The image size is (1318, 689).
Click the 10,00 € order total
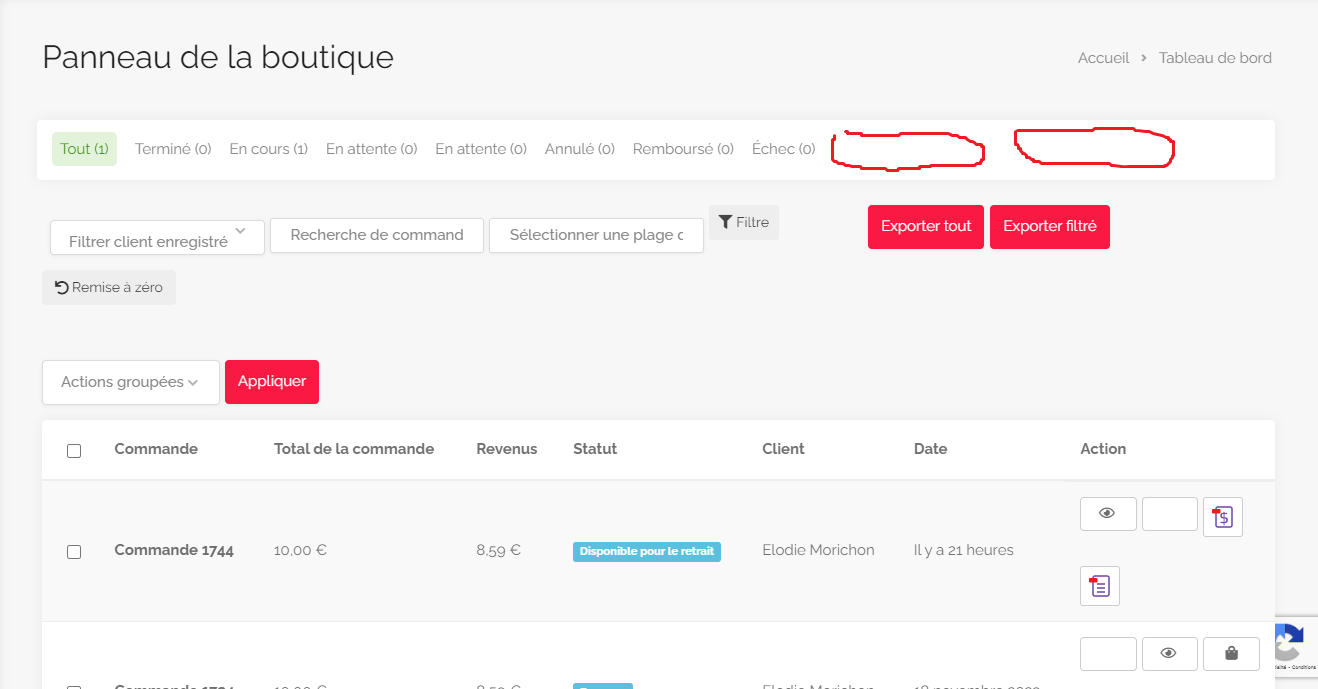pyautogui.click(x=300, y=550)
